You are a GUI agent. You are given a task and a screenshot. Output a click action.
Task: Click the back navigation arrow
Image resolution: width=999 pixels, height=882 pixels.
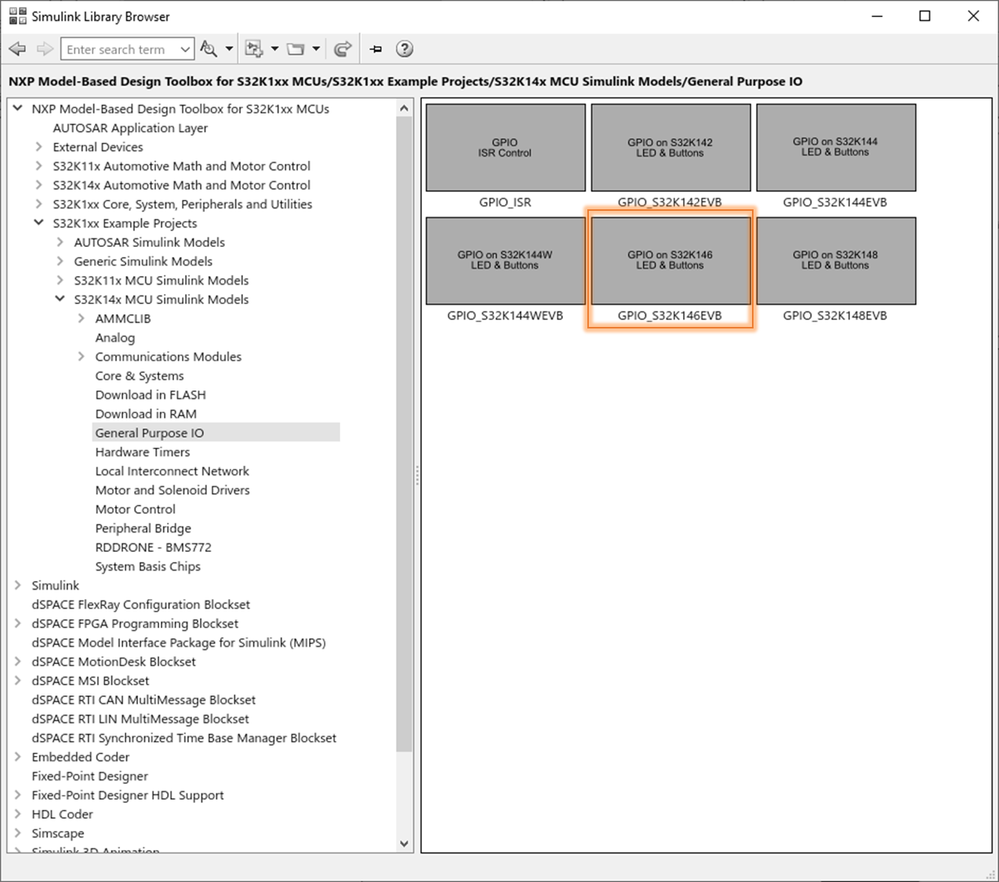[x=18, y=49]
